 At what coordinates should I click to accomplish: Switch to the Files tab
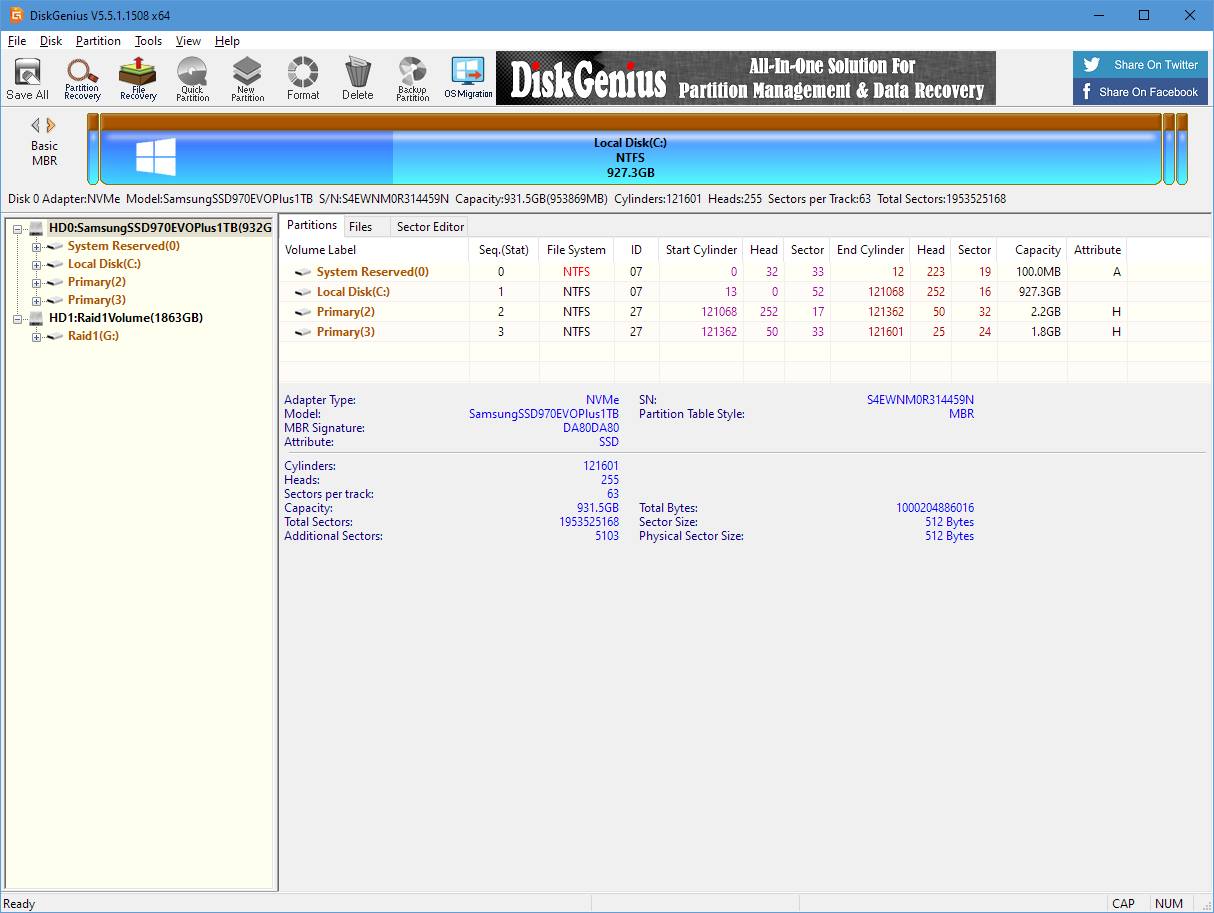(361, 227)
